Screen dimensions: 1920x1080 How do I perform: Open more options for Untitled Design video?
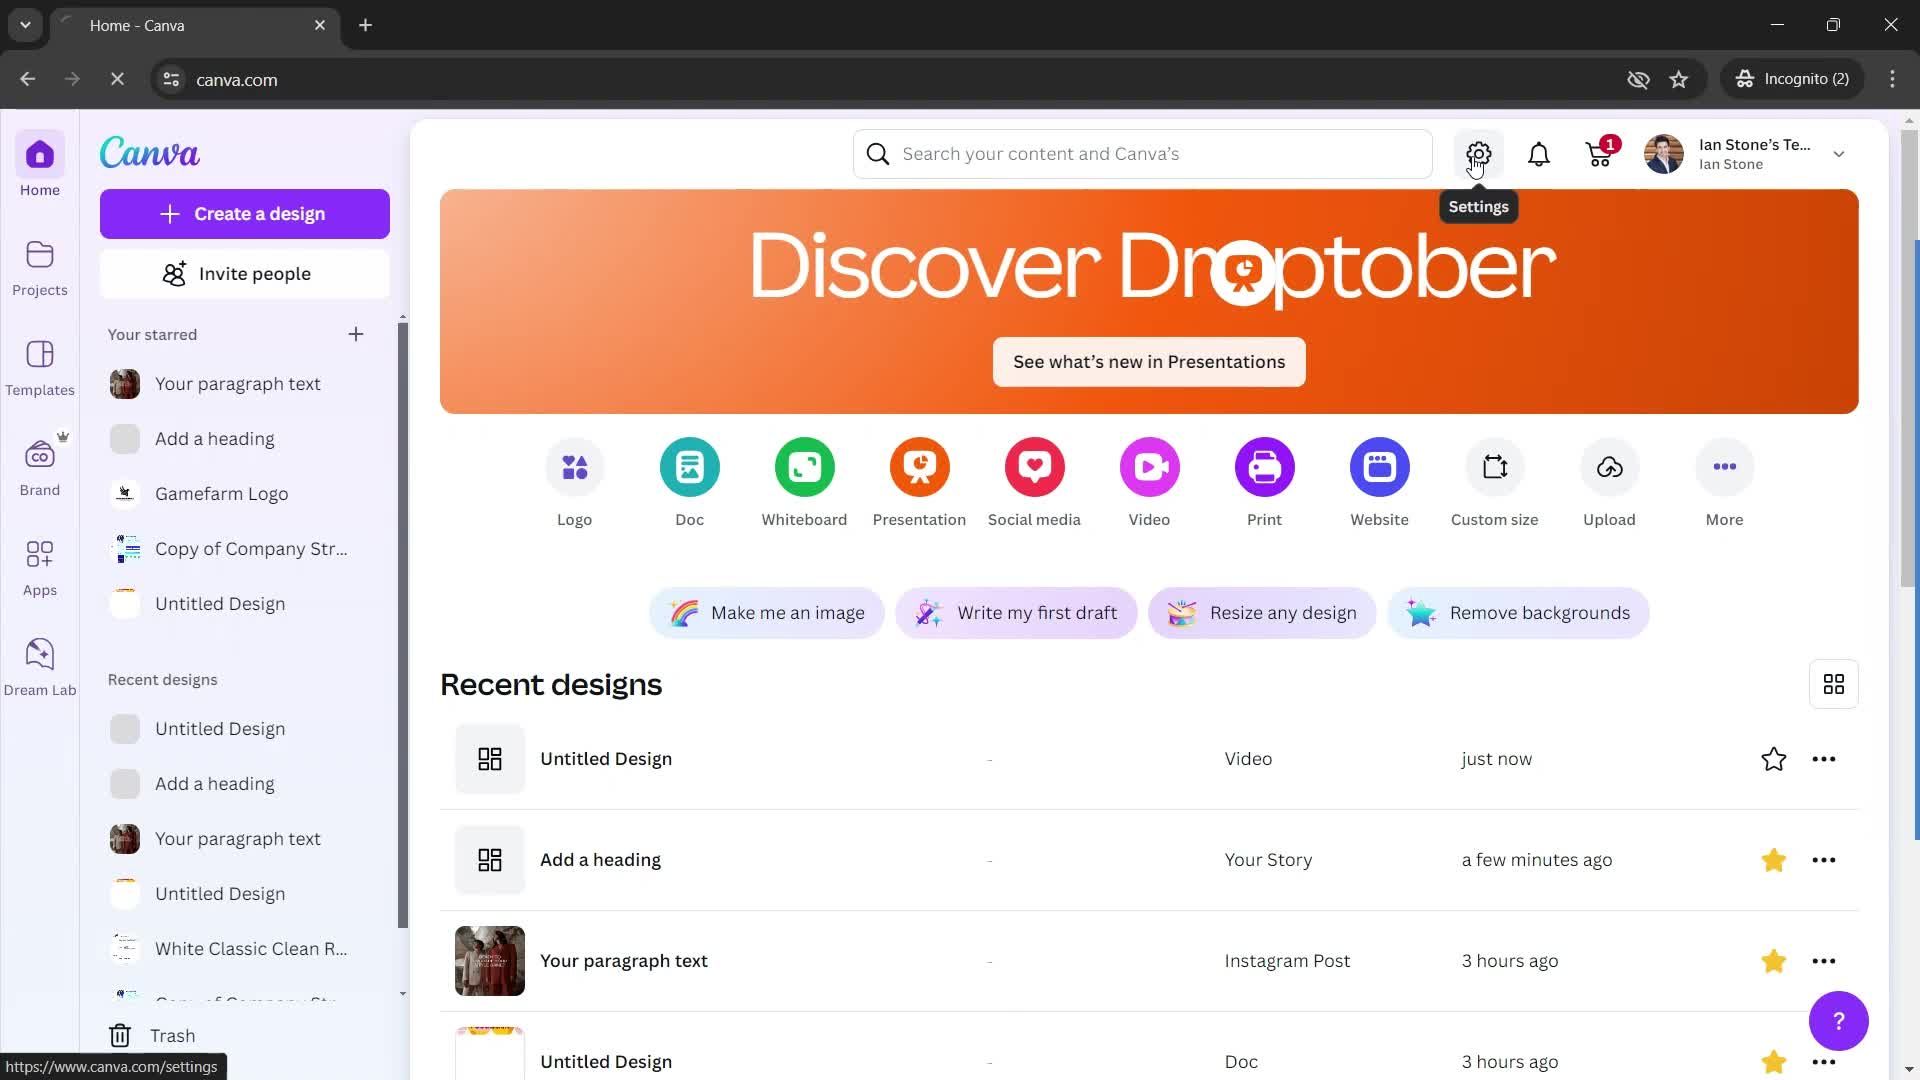click(x=1824, y=759)
